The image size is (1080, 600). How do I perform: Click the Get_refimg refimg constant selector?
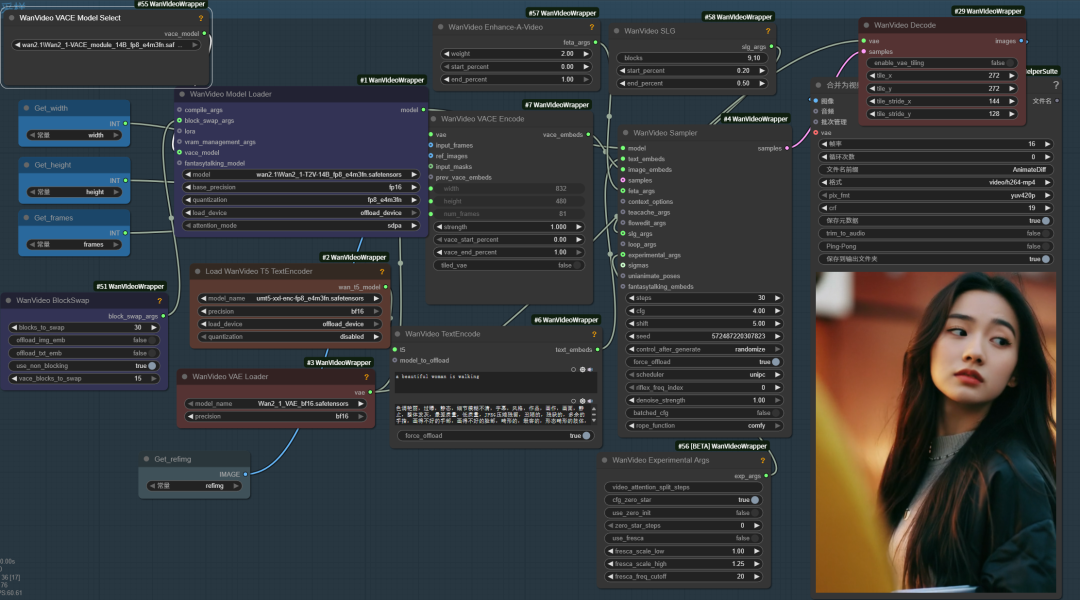click(x=194, y=486)
